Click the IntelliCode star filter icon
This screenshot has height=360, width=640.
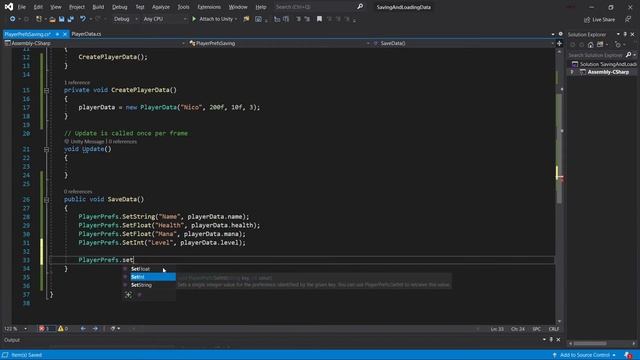[x=128, y=295]
